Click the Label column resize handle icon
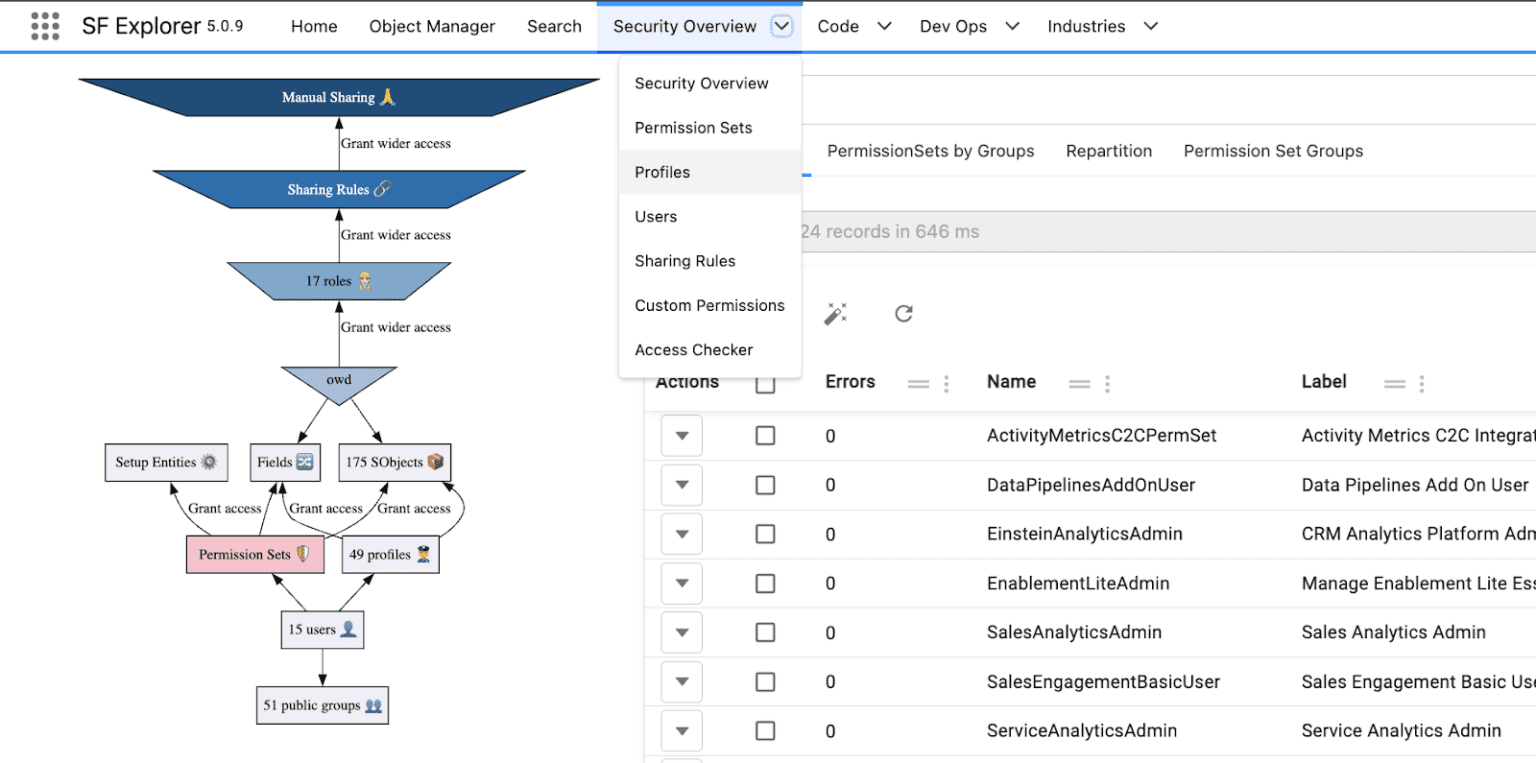This screenshot has height=763, width=1536. [x=1394, y=383]
